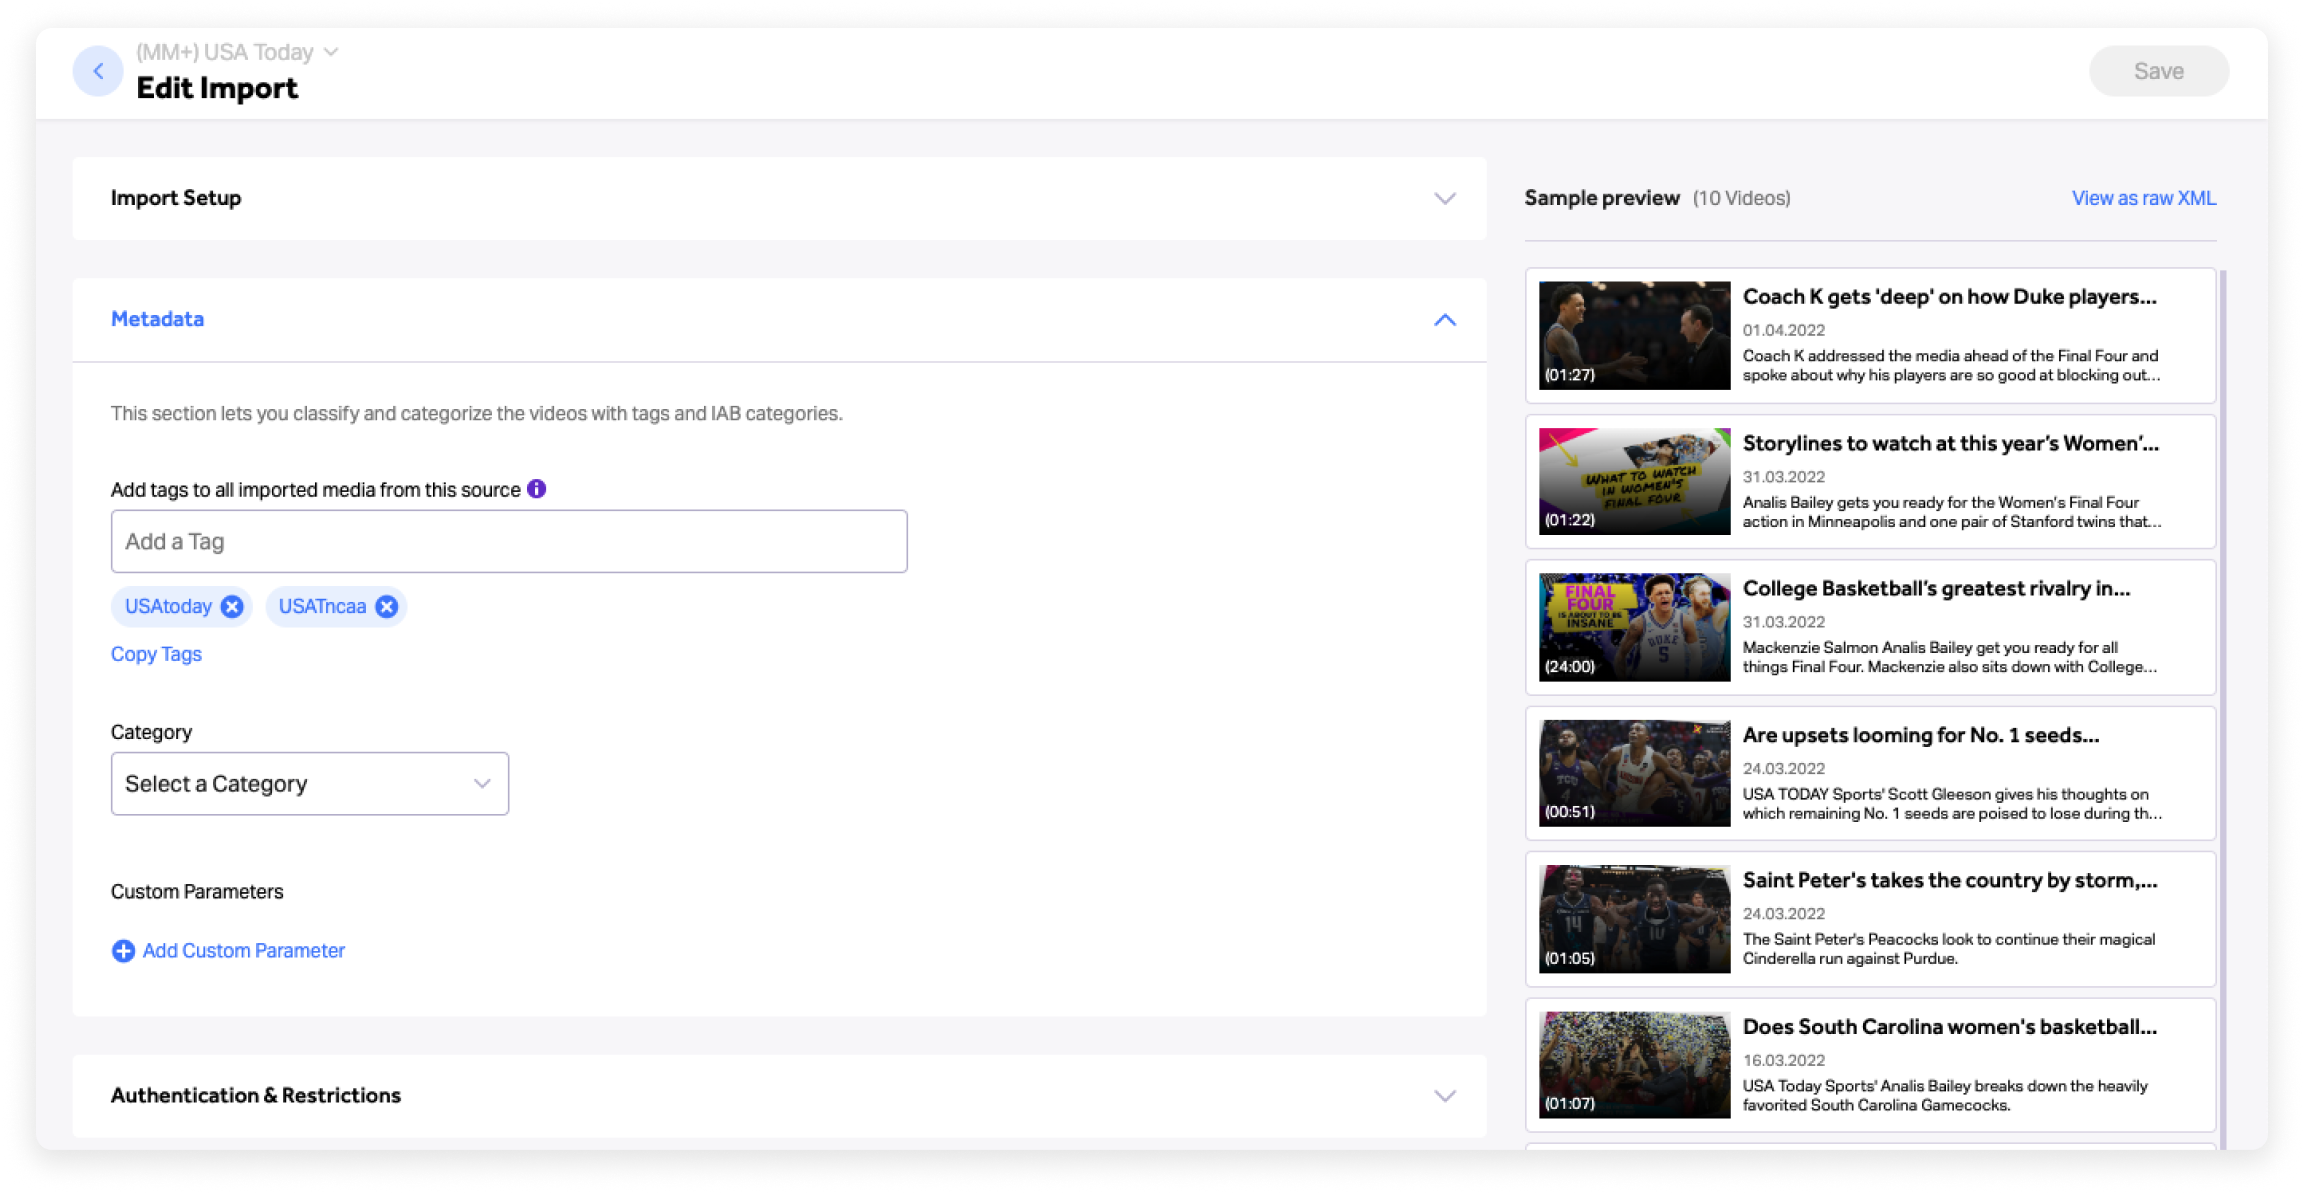Click the Save button

[x=2158, y=71]
